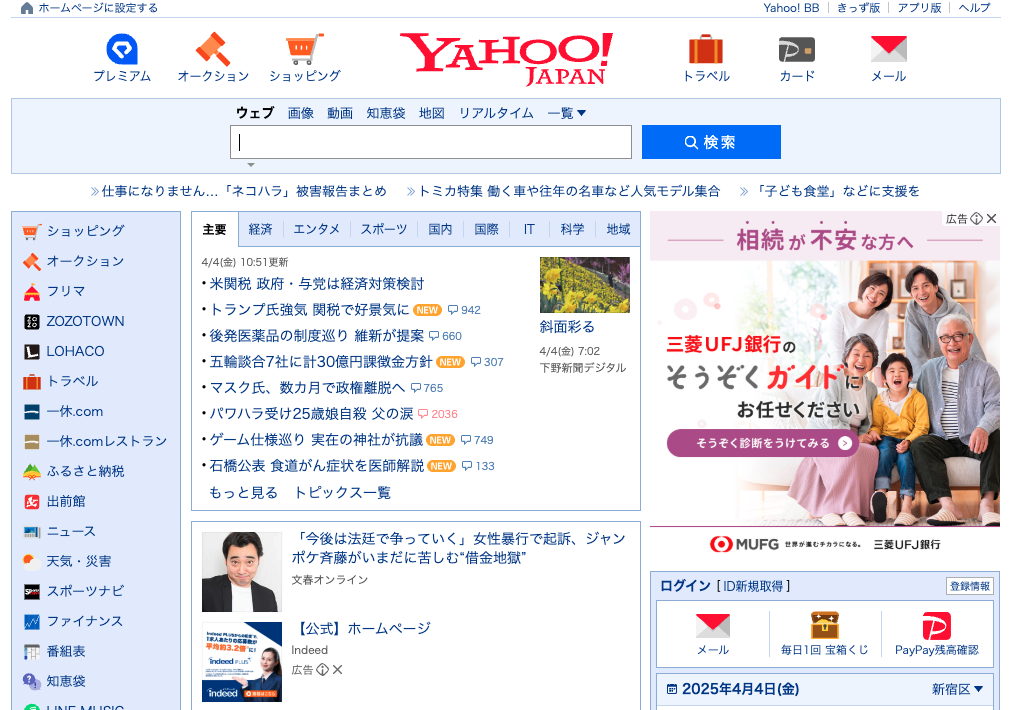Click the オークション icon in sidebar

[x=32, y=262]
